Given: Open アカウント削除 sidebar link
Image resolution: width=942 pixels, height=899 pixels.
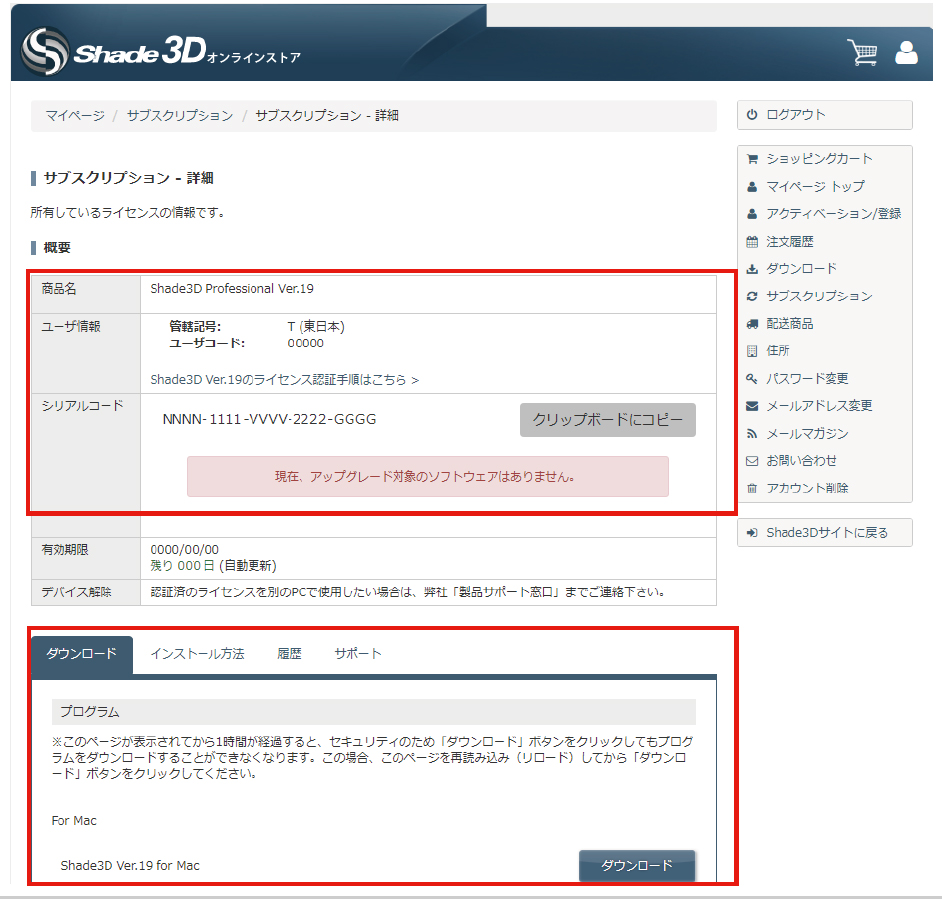Looking at the screenshot, I should (807, 488).
